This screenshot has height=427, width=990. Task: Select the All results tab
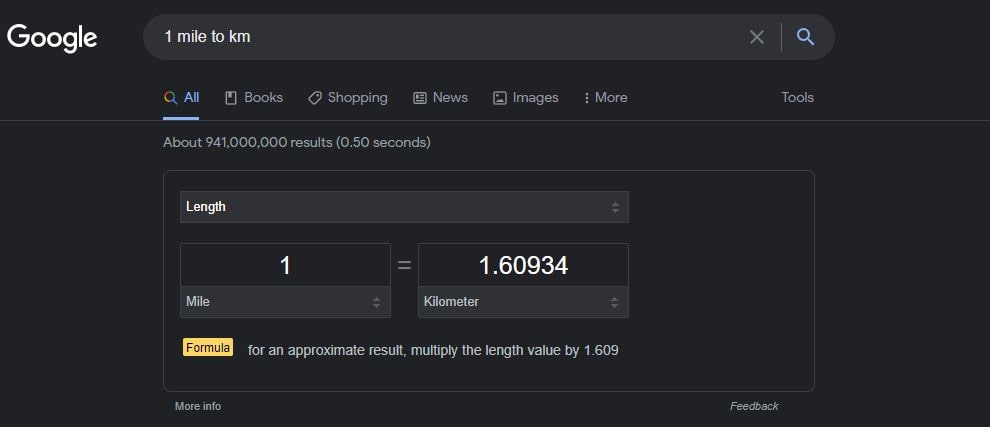coord(181,97)
